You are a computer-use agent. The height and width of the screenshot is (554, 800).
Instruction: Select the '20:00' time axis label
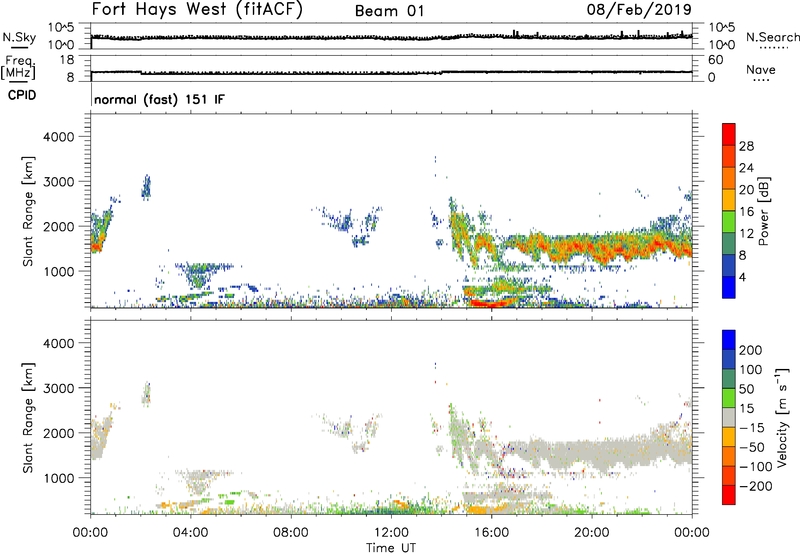[591, 532]
